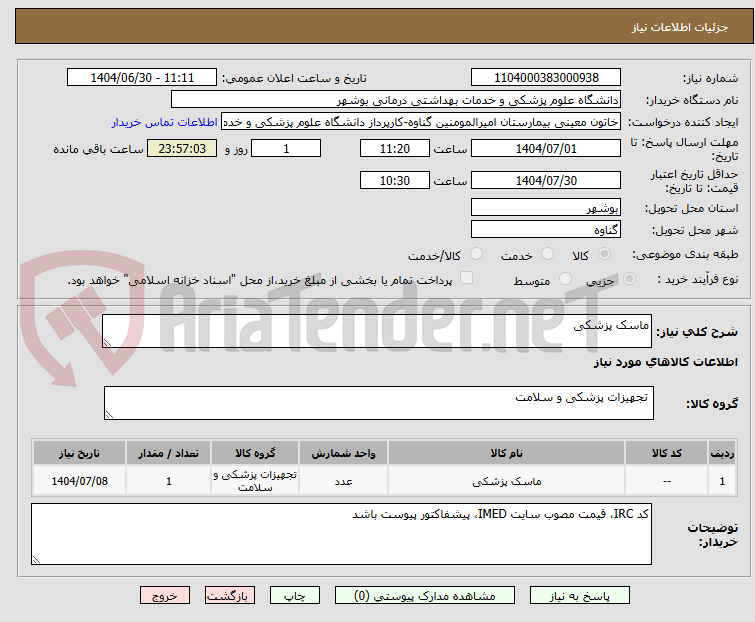This screenshot has width=755, height=622.
Task: Click the response deadline date 1404/07/01 field
Action: 546,148
